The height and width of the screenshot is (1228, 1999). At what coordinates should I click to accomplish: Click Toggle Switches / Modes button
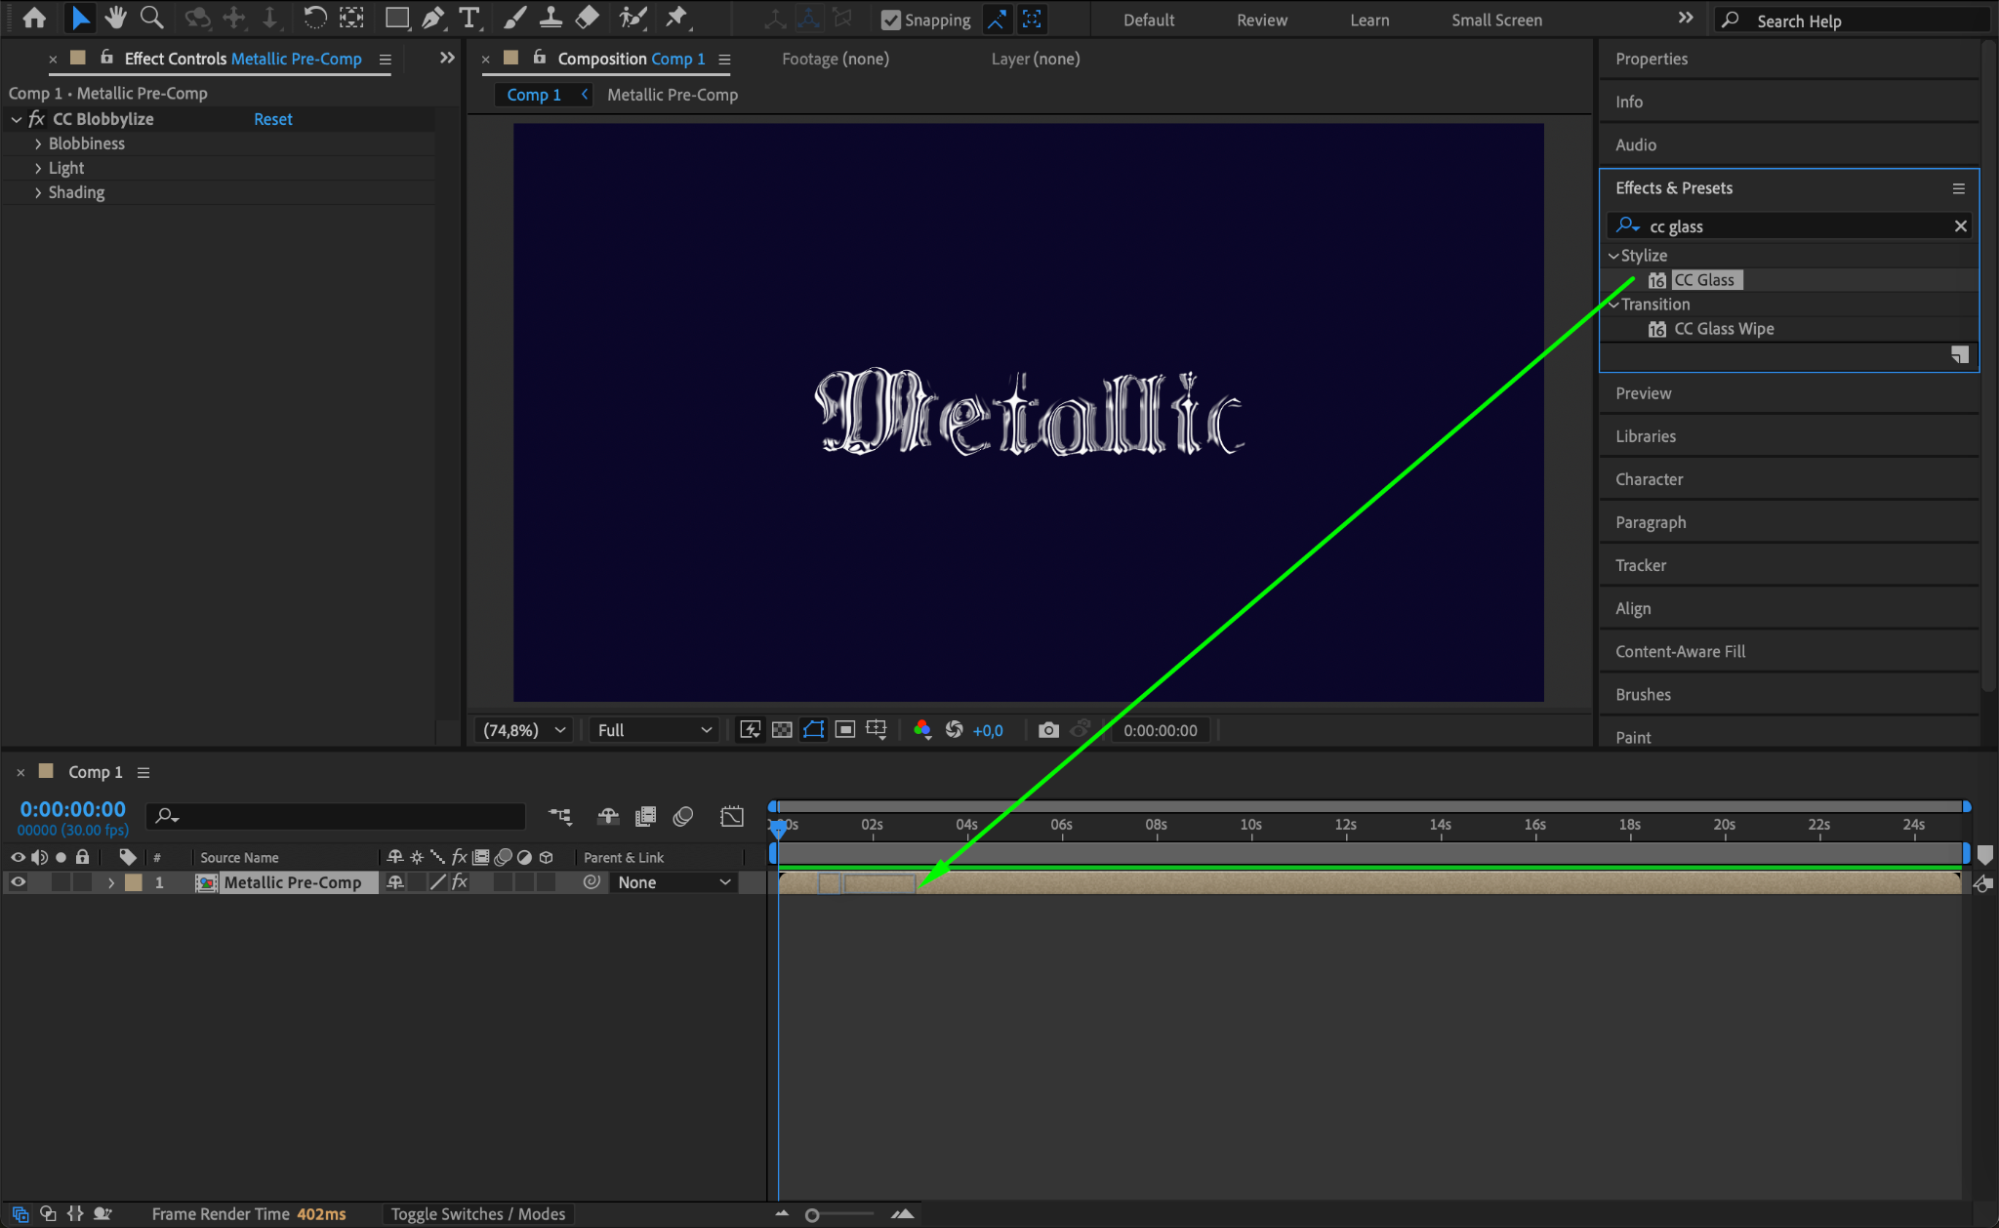point(478,1214)
